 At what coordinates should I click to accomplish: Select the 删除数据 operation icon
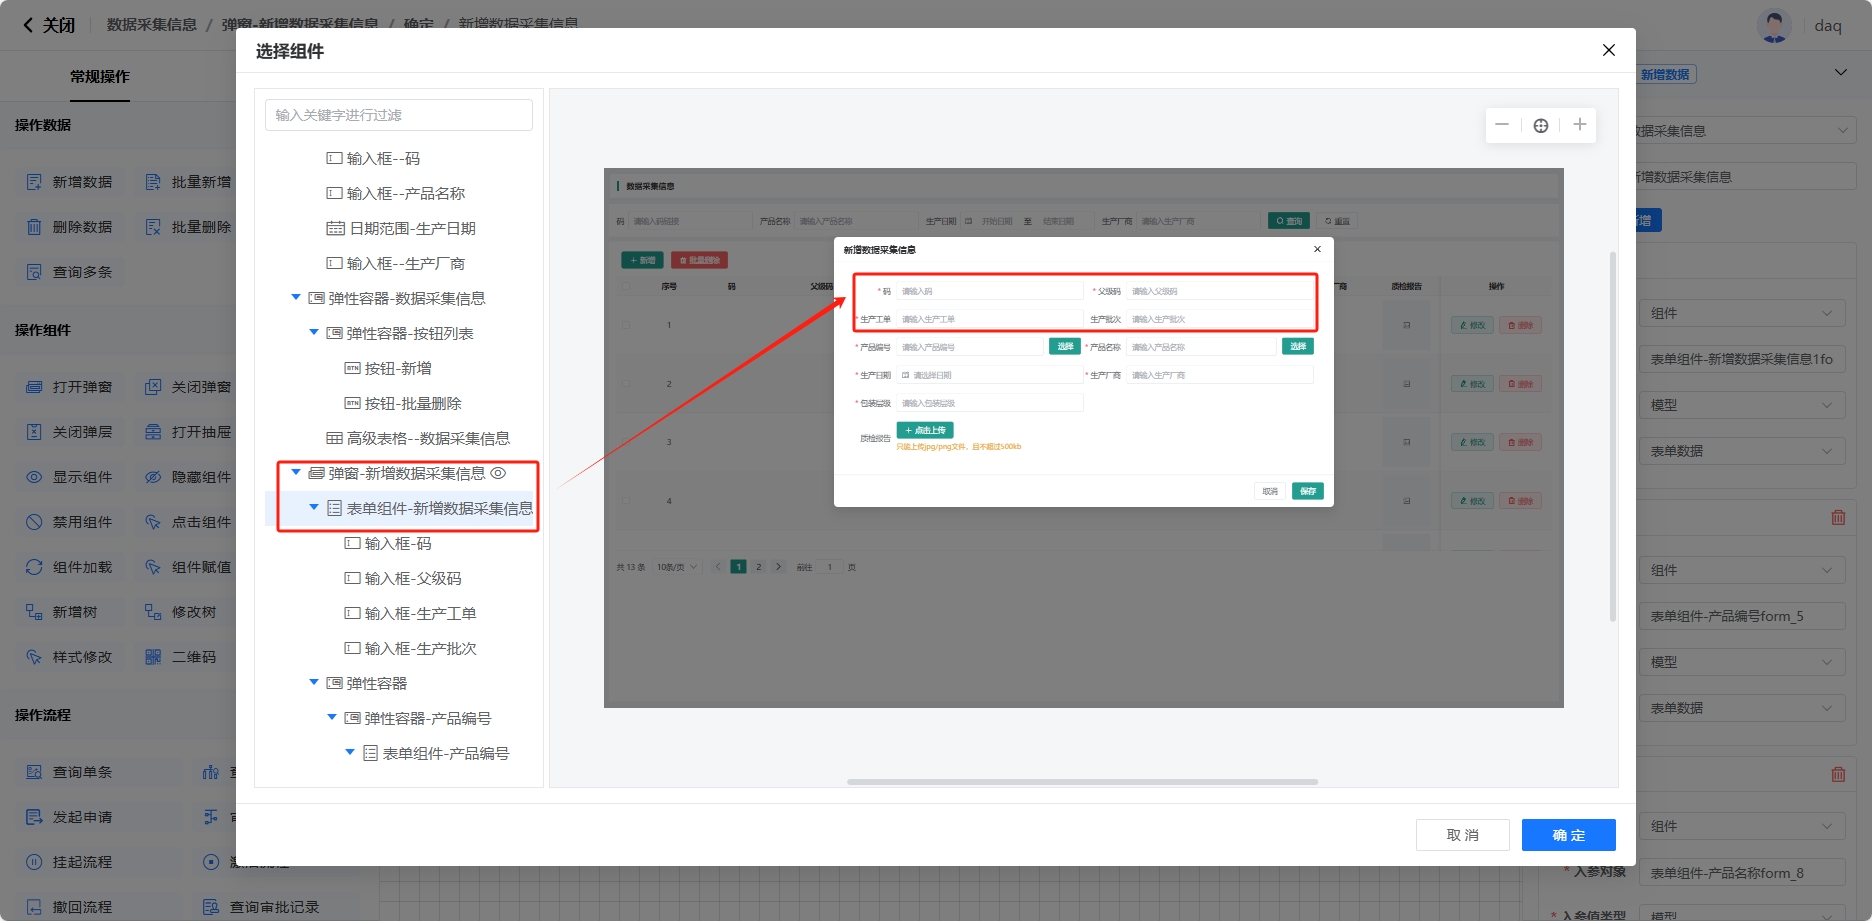click(34, 227)
